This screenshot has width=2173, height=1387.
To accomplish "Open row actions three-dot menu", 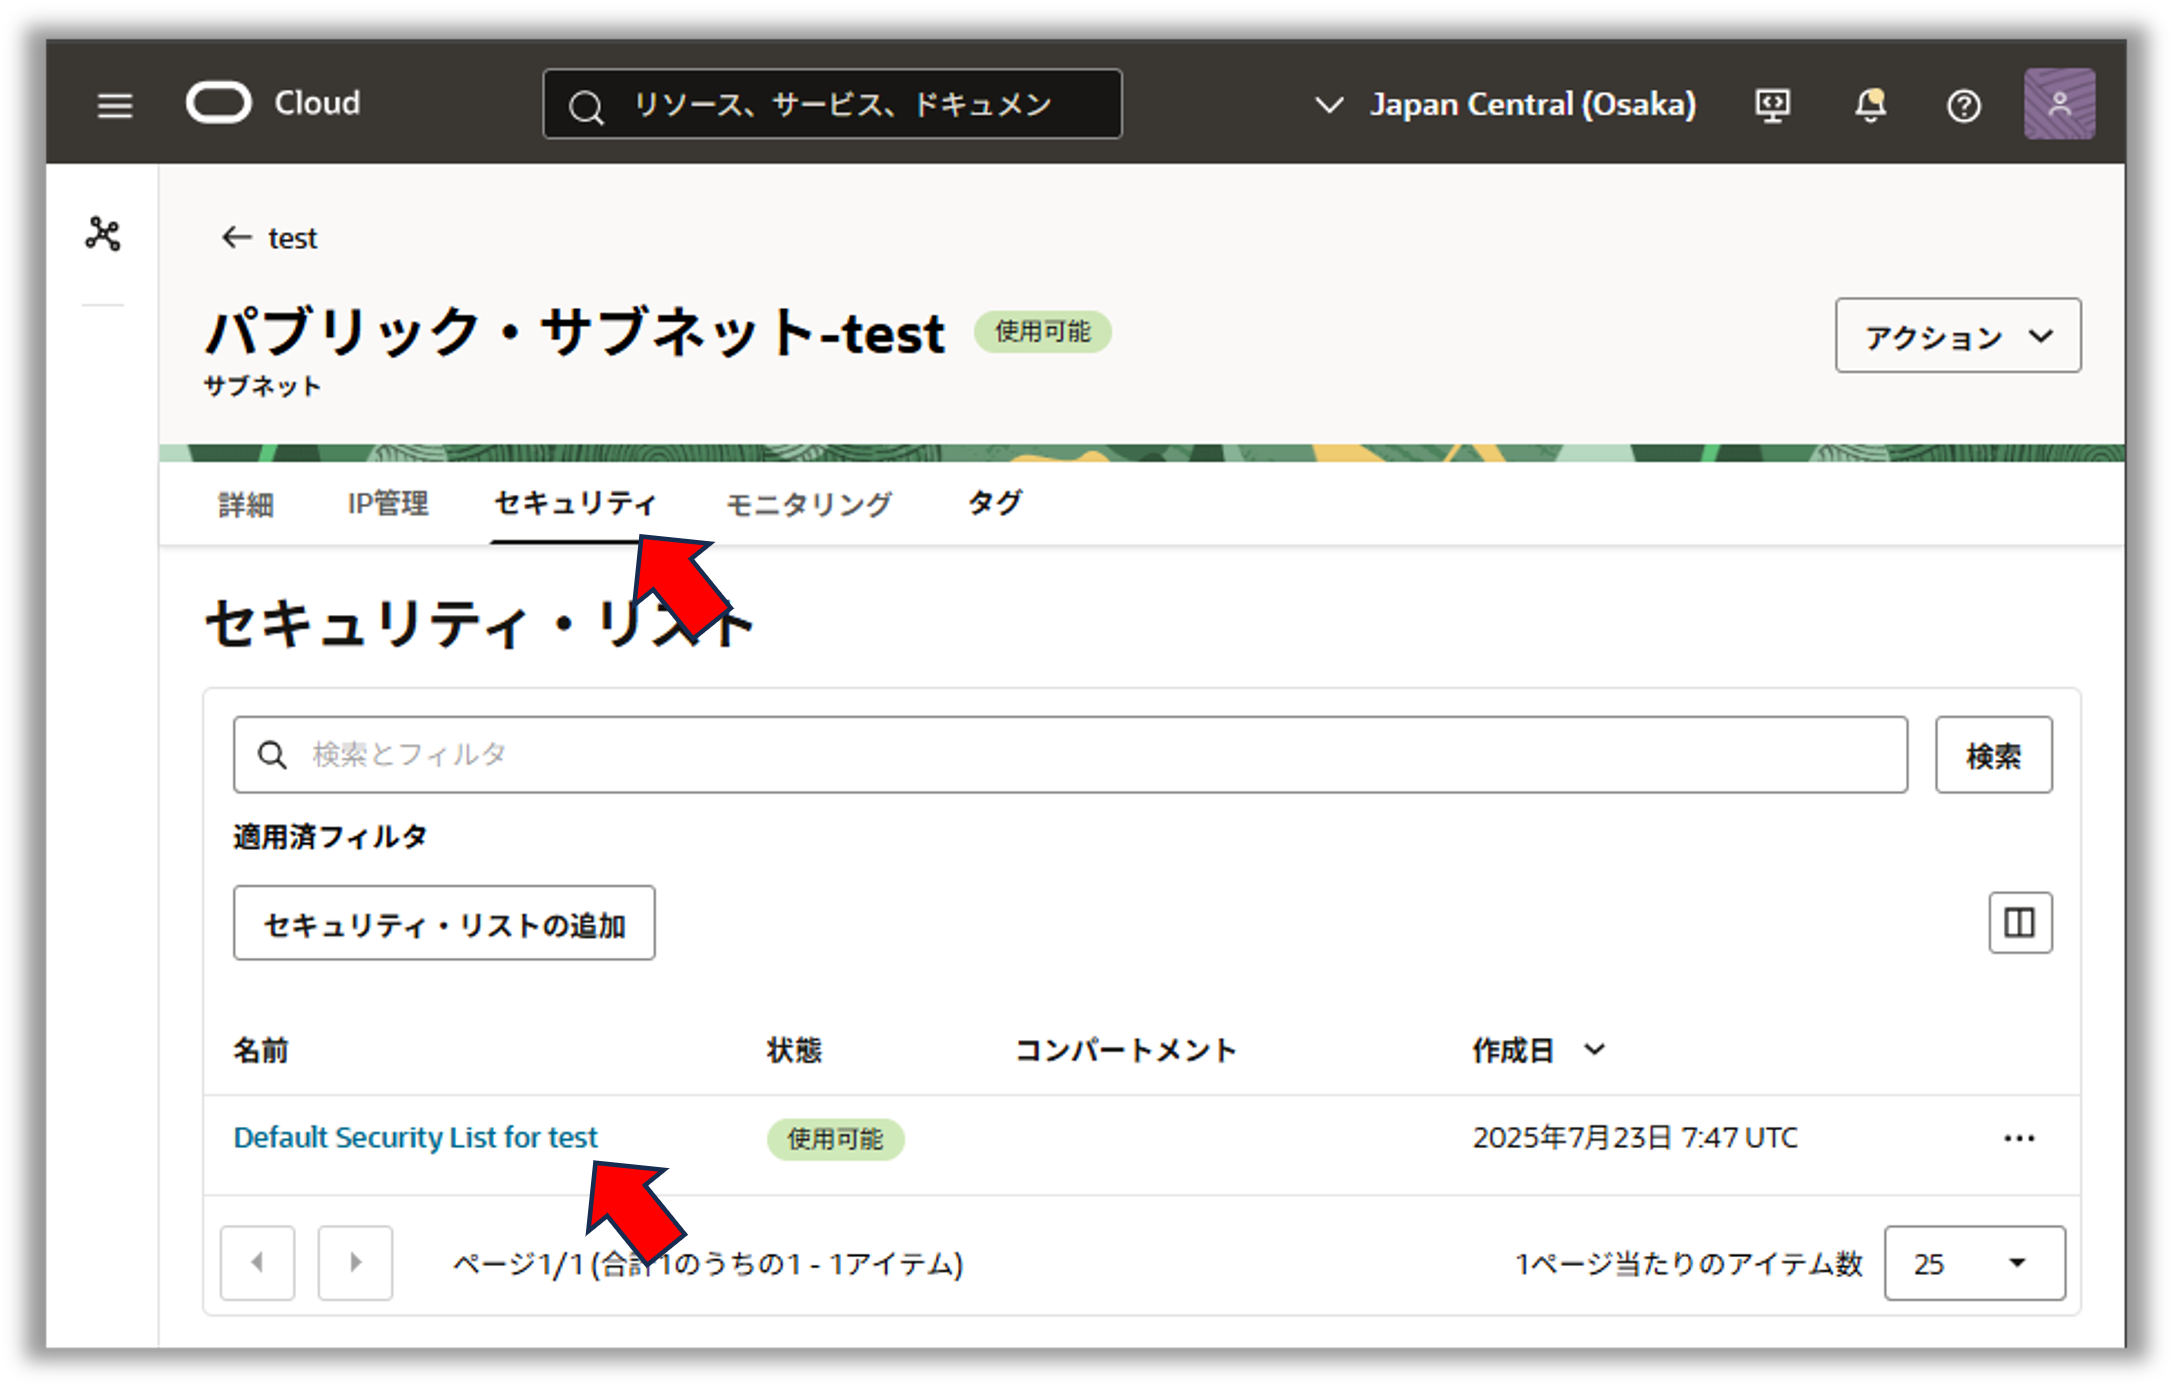I will 2019,1138.
